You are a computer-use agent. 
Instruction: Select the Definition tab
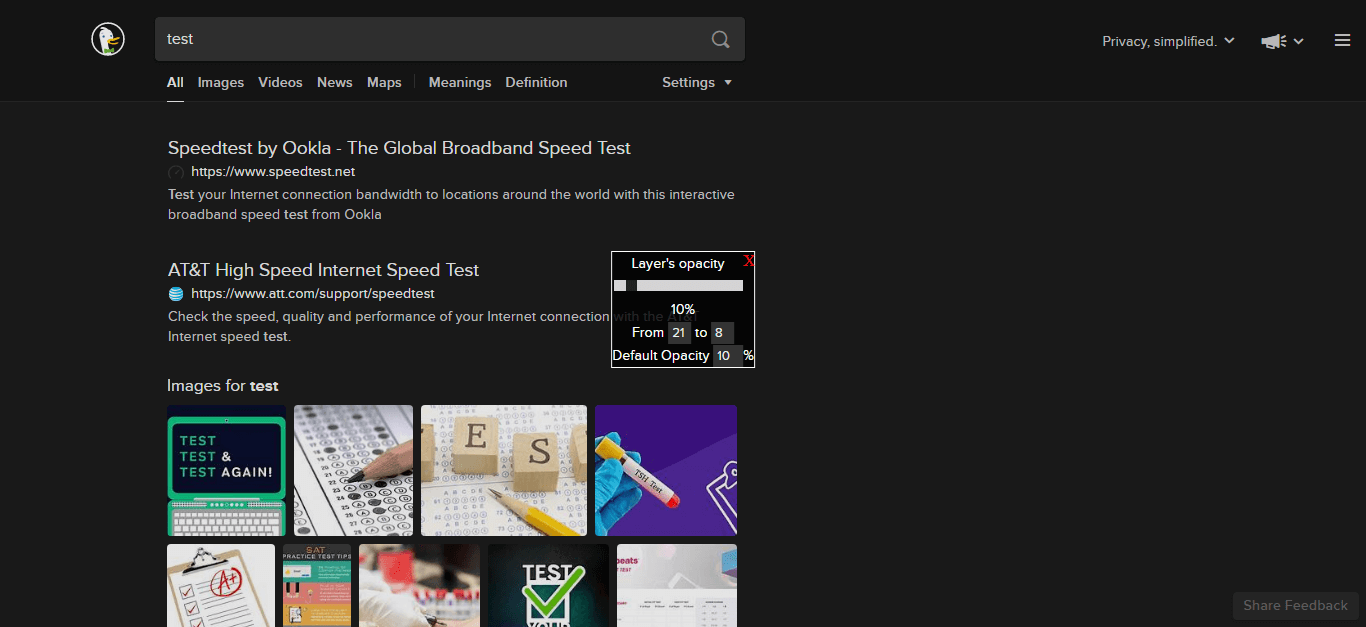click(x=536, y=83)
